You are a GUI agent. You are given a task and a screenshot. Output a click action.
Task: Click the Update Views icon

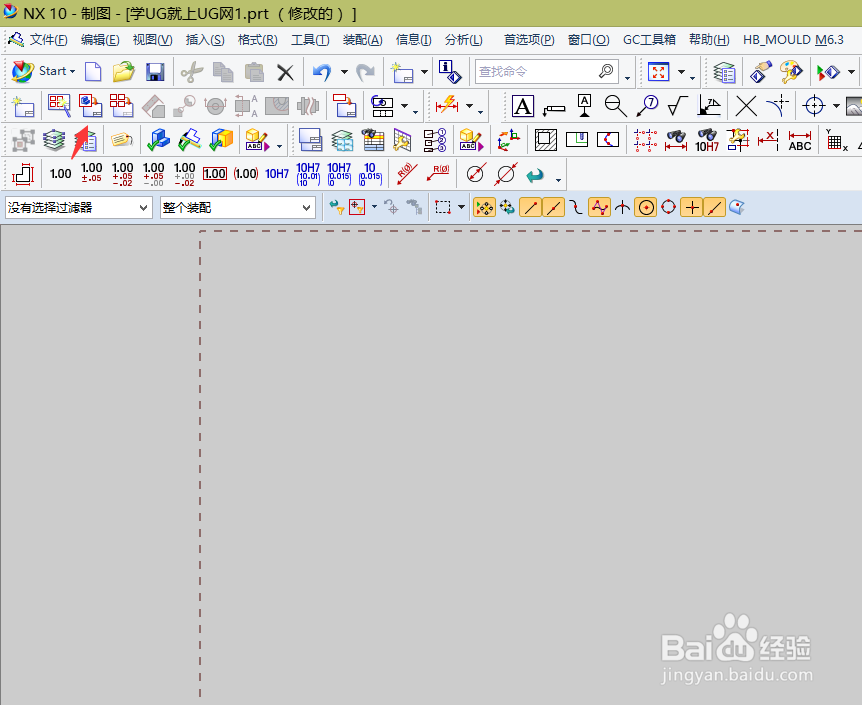tap(345, 105)
